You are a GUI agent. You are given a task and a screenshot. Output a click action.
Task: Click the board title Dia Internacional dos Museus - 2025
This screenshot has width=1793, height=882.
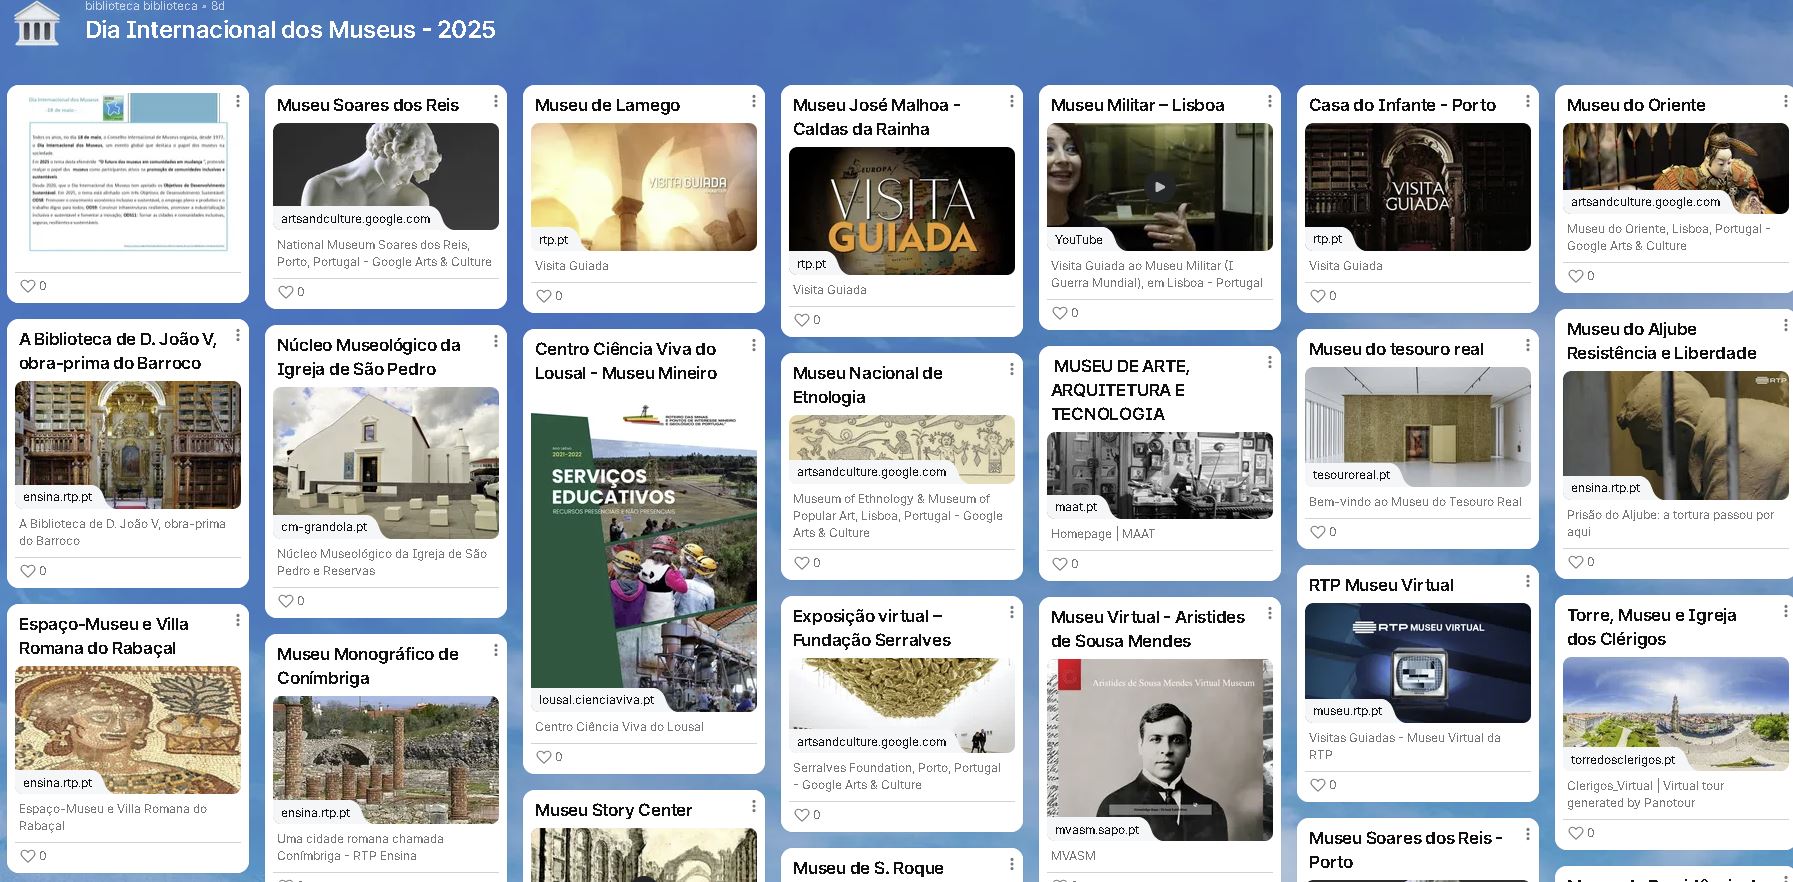click(290, 30)
